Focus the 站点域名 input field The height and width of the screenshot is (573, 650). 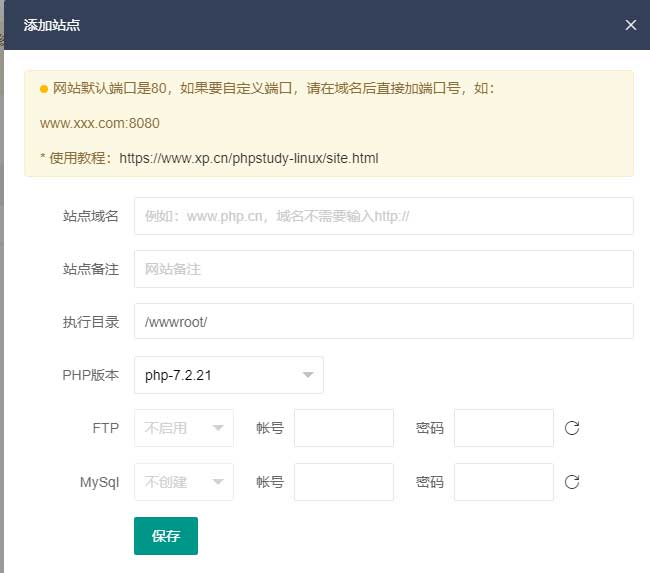coord(383,216)
